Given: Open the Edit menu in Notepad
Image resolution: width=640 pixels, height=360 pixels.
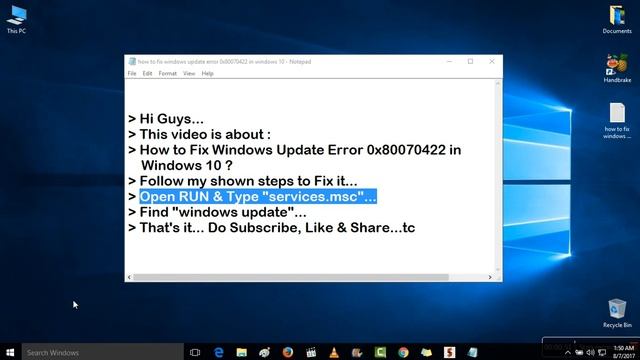Looking at the screenshot, I should [147, 73].
